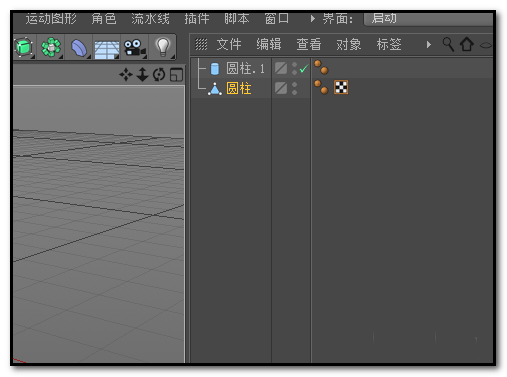507x377 pixels.
Task: Open the 流水线 menu
Action: click(150, 18)
